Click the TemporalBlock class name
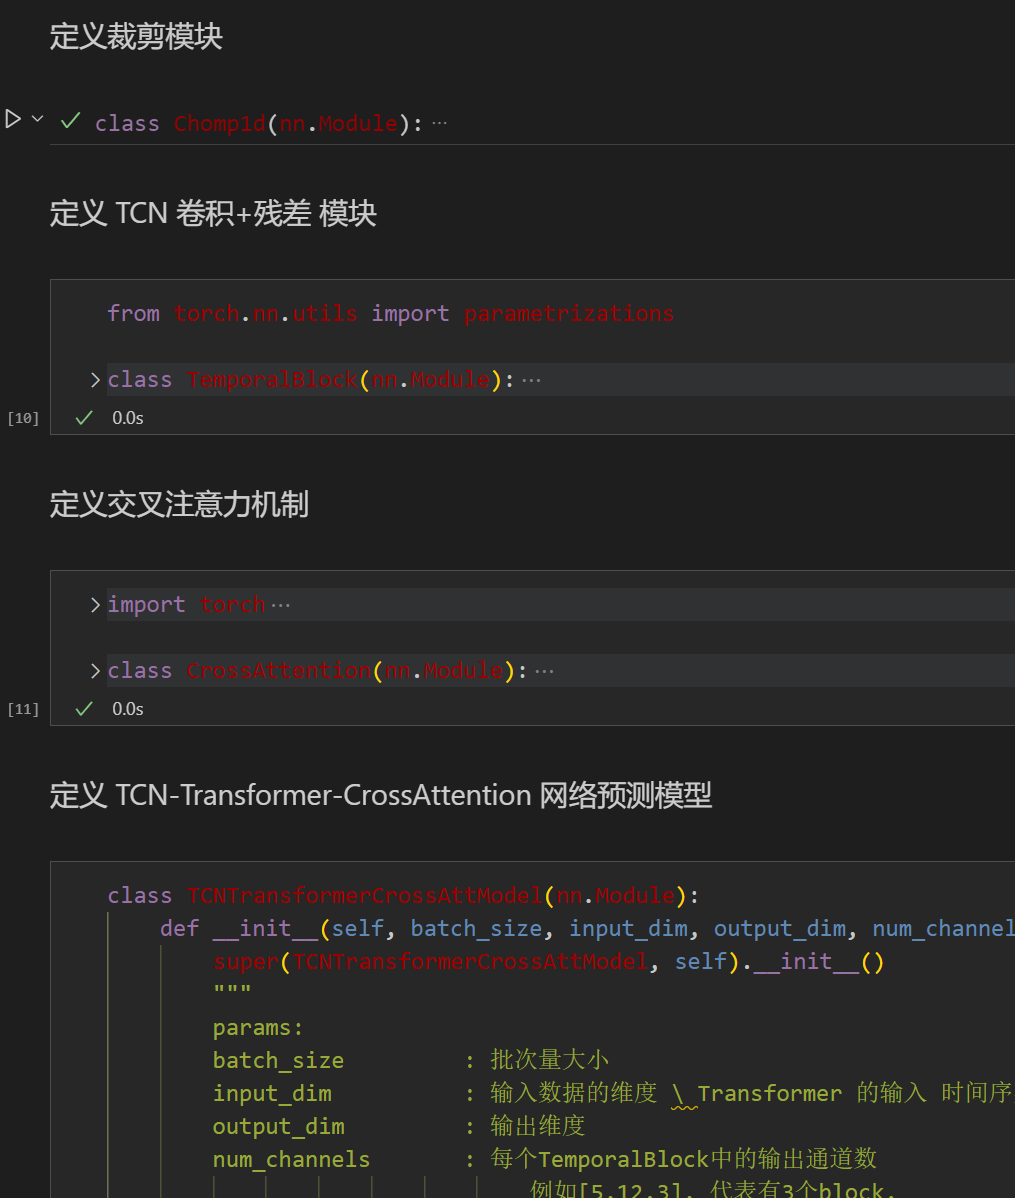1015x1198 pixels. click(272, 380)
